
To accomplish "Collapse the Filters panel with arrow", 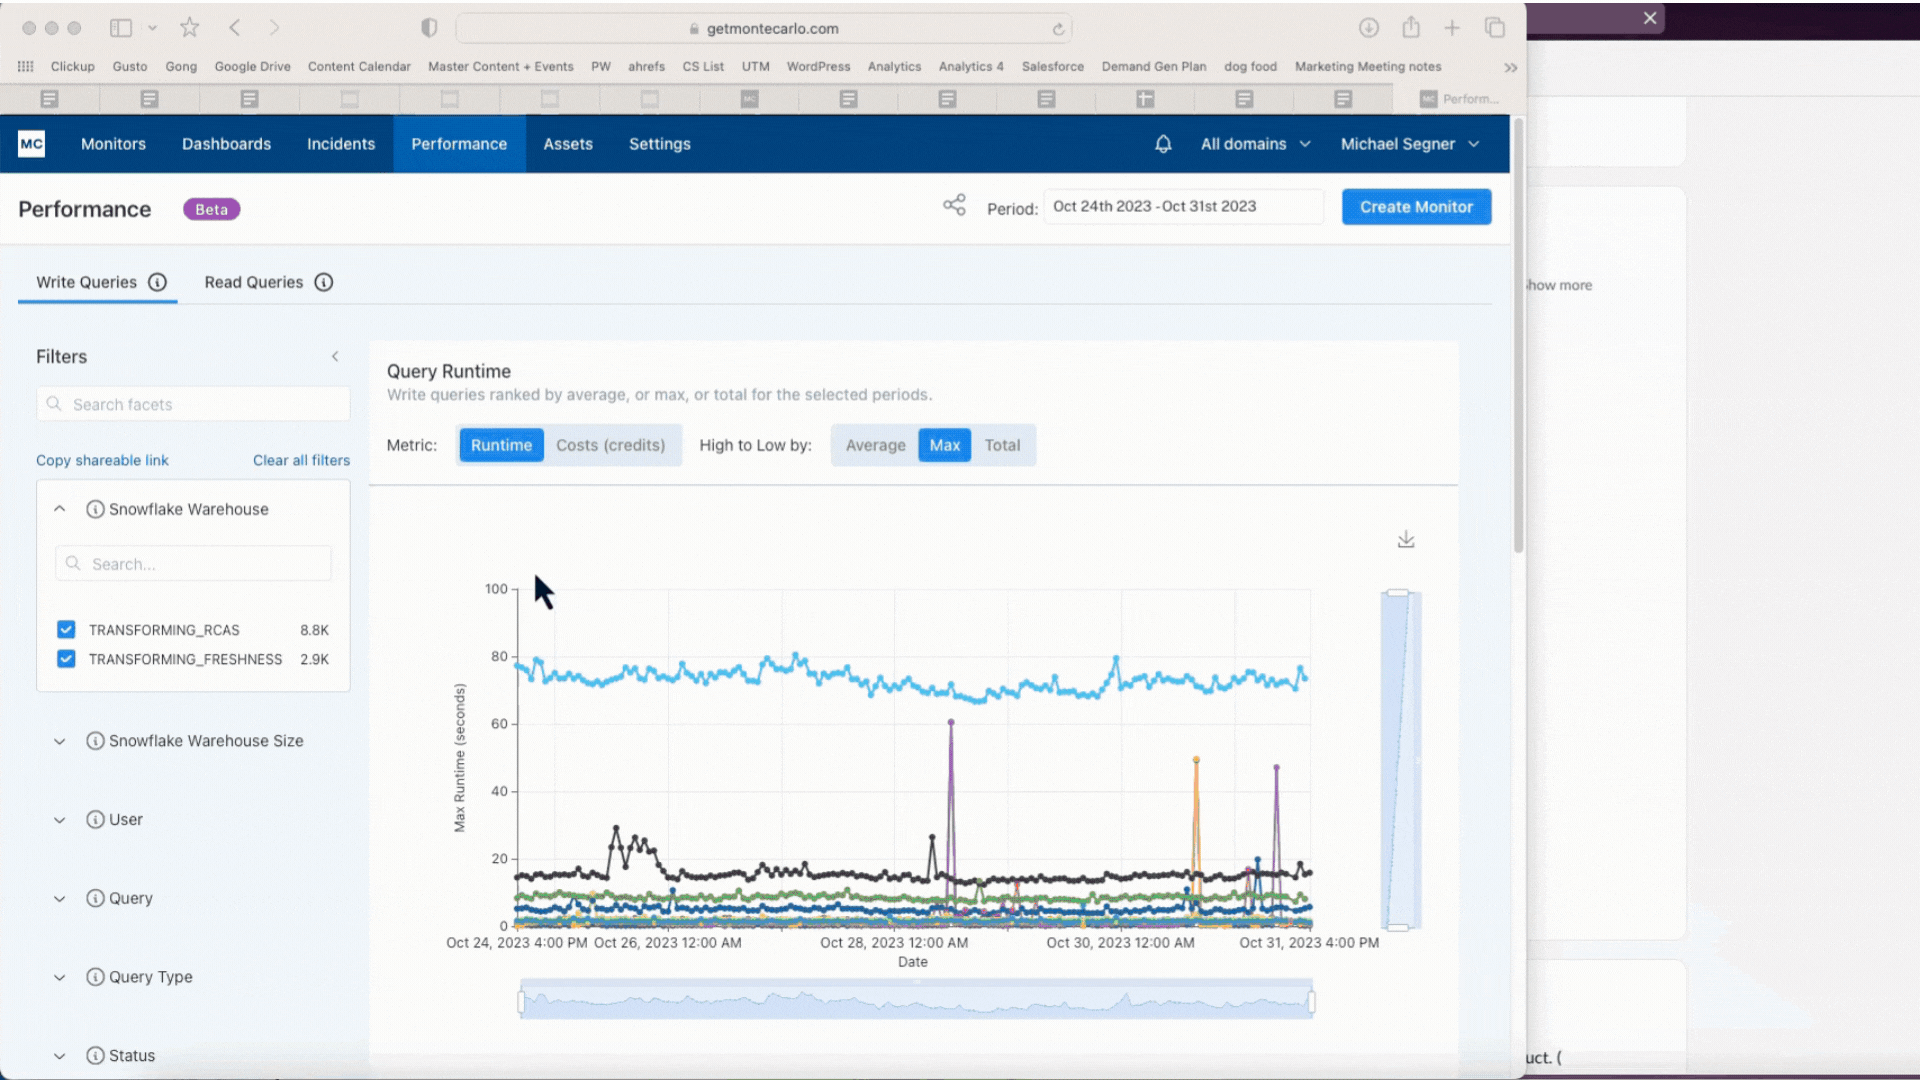I will tap(335, 356).
